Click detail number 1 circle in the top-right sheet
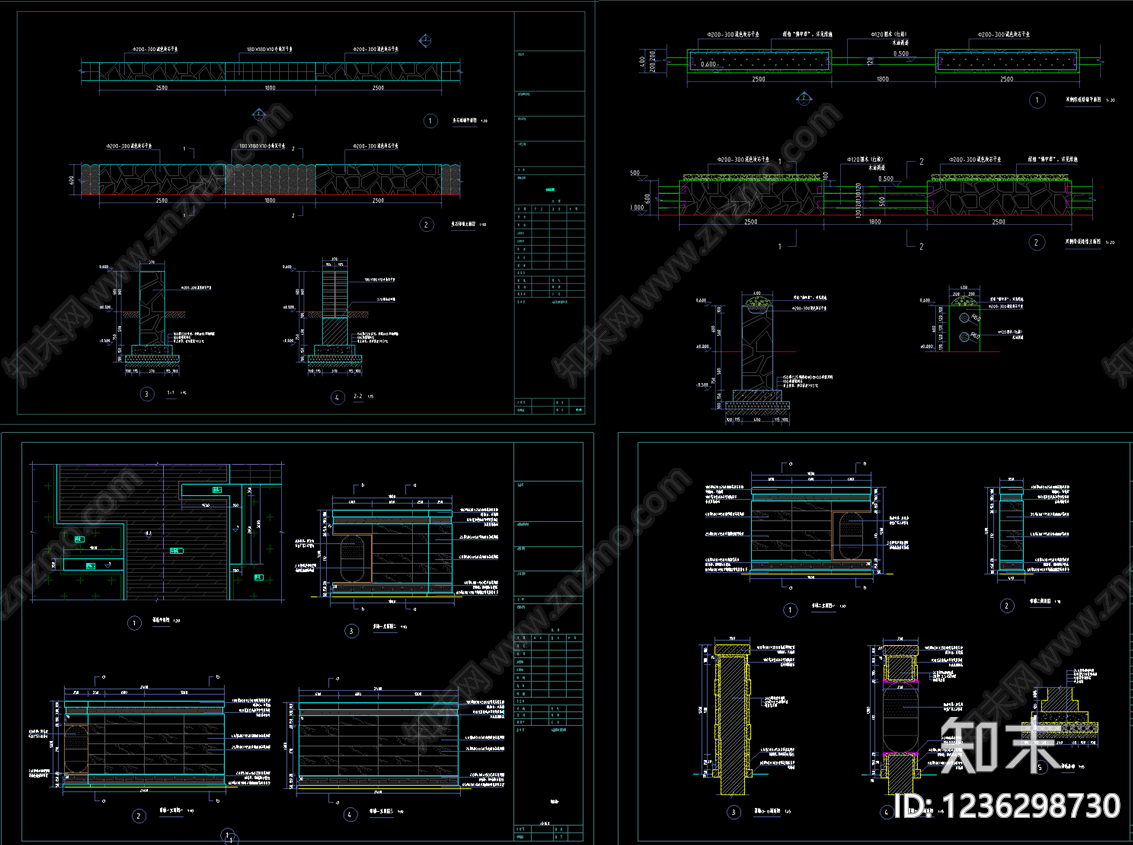This screenshot has width=1133, height=845. coord(1037,100)
